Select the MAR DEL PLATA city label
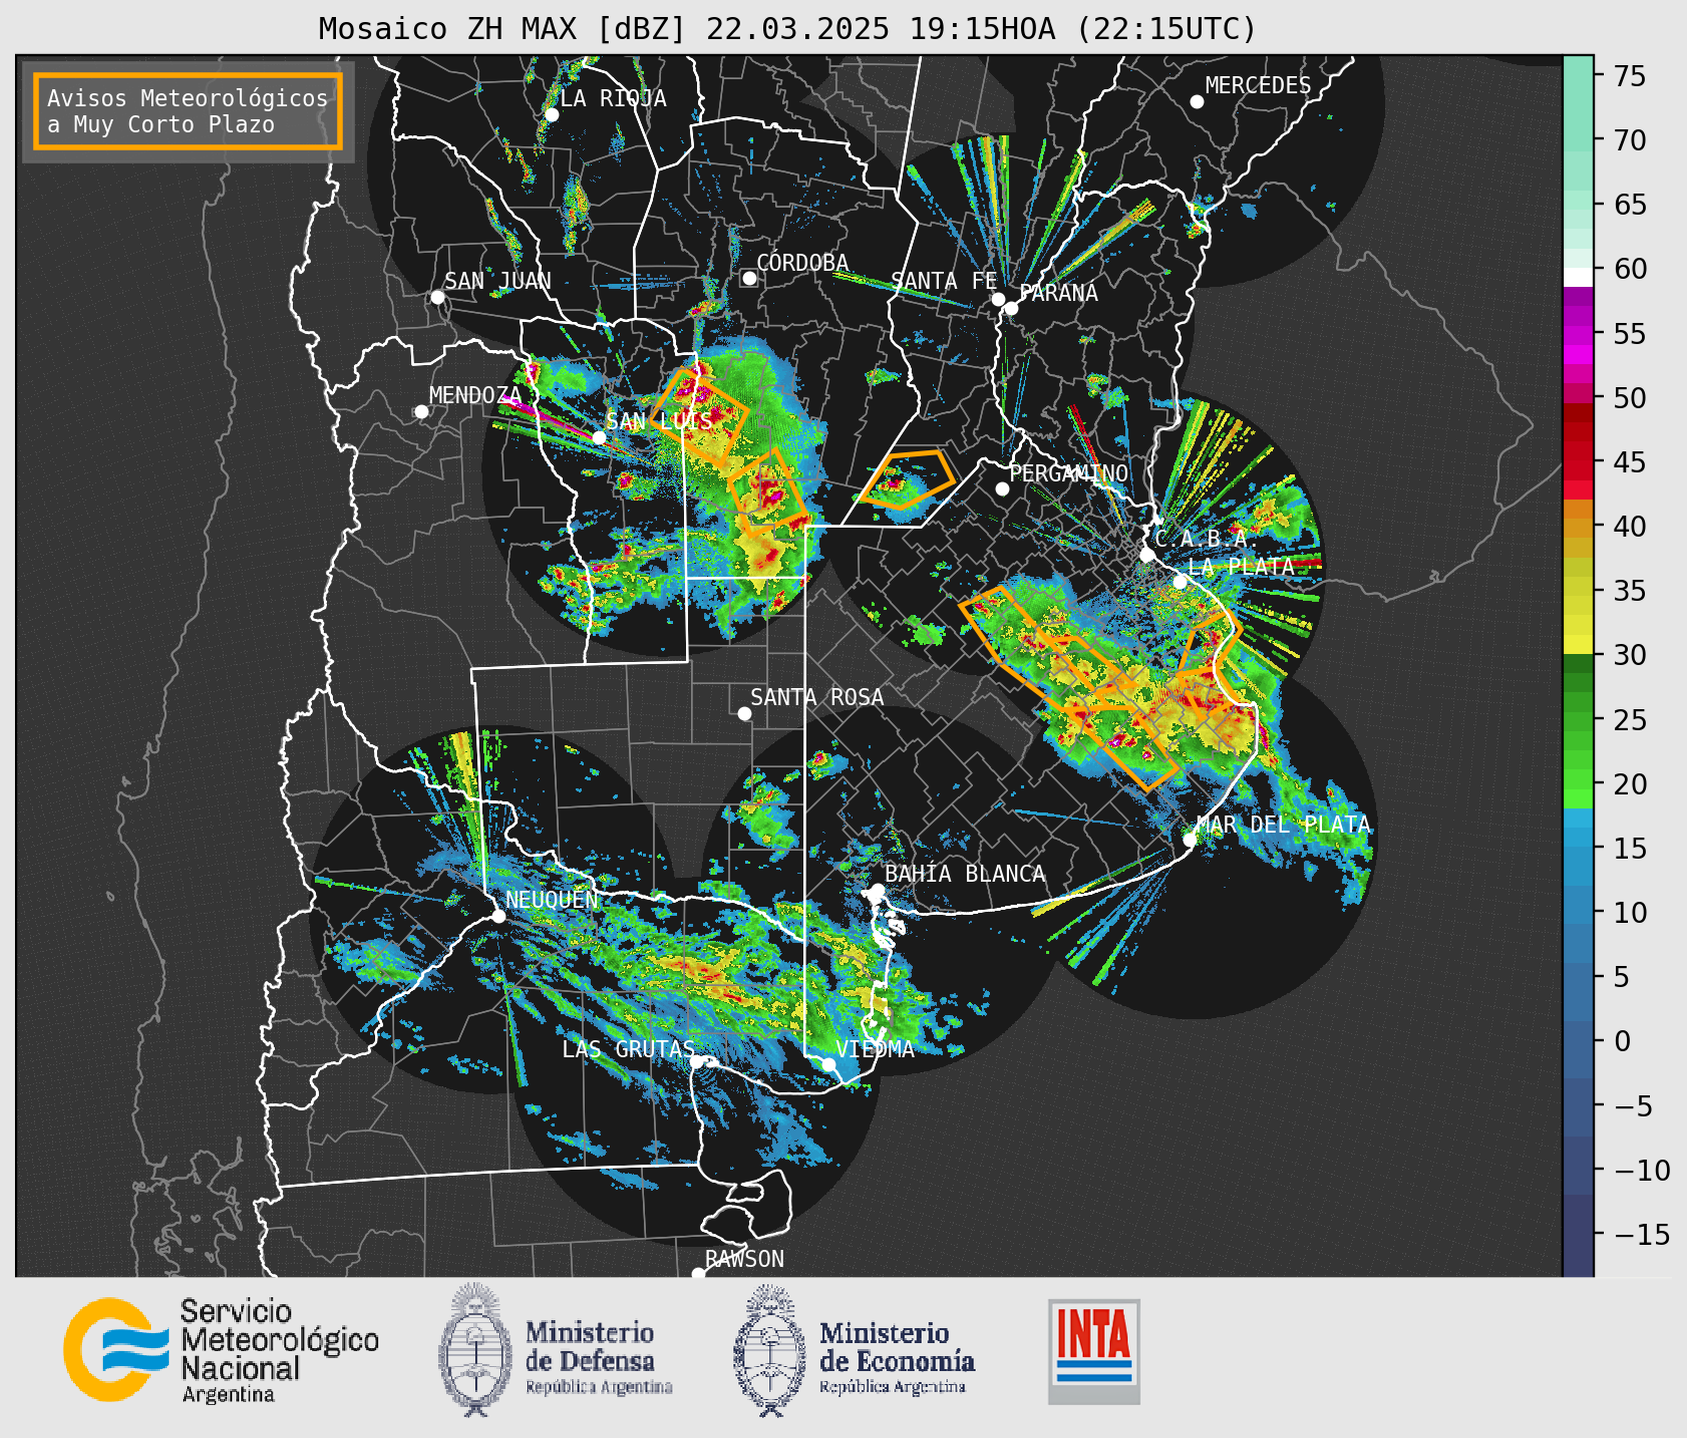1687x1438 pixels. tap(1283, 825)
